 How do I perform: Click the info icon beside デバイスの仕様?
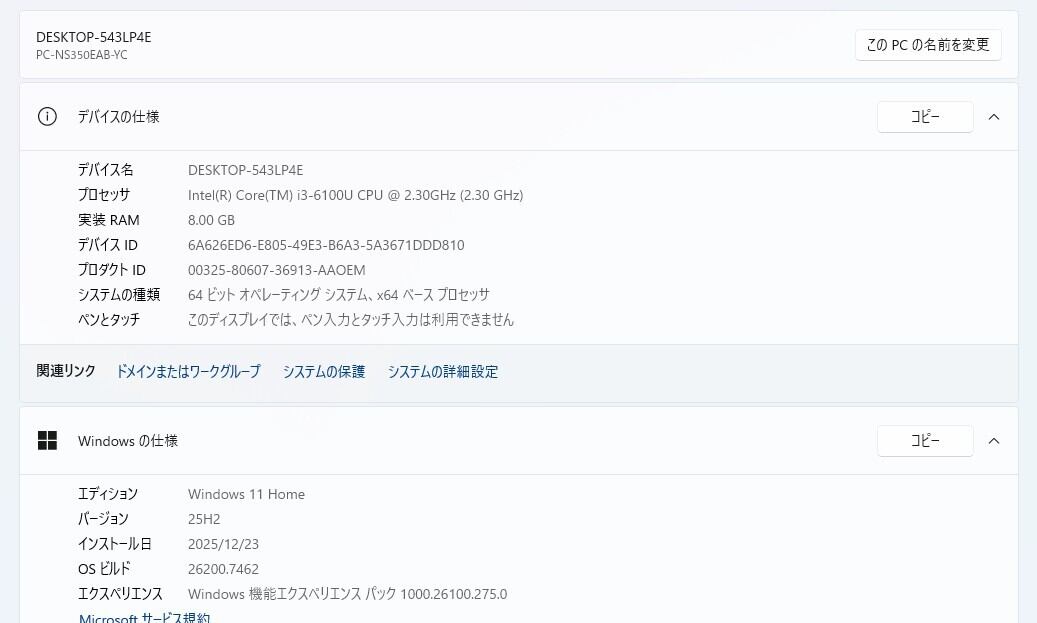pos(47,117)
